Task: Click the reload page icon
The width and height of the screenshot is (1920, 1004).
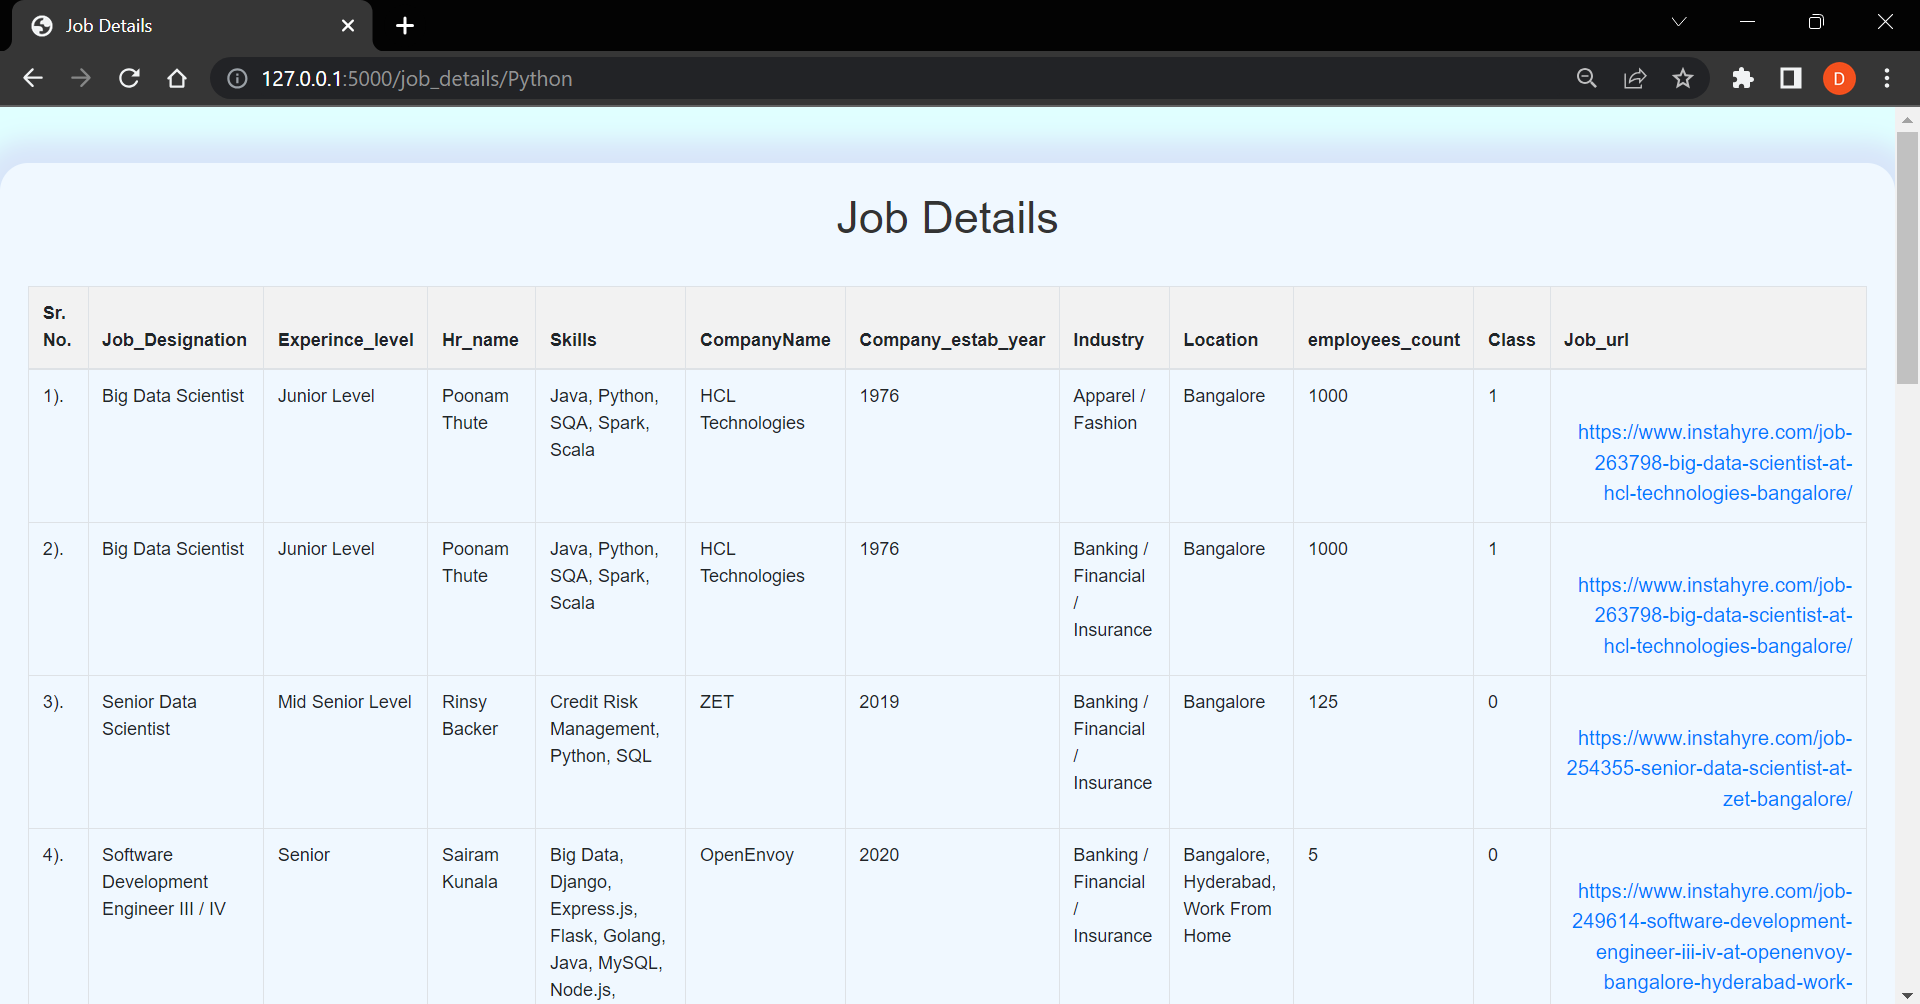Action: 129,78
